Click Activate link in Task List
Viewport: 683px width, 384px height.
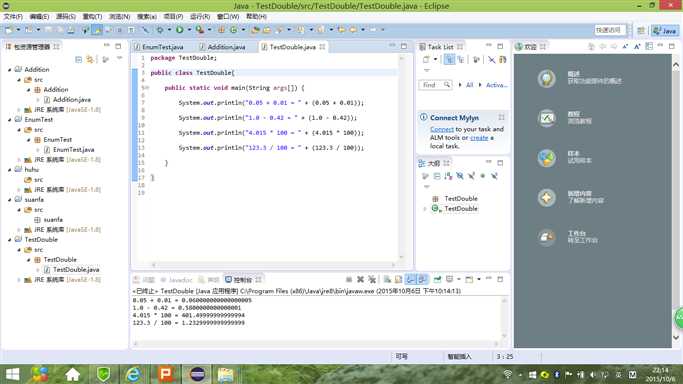point(497,85)
